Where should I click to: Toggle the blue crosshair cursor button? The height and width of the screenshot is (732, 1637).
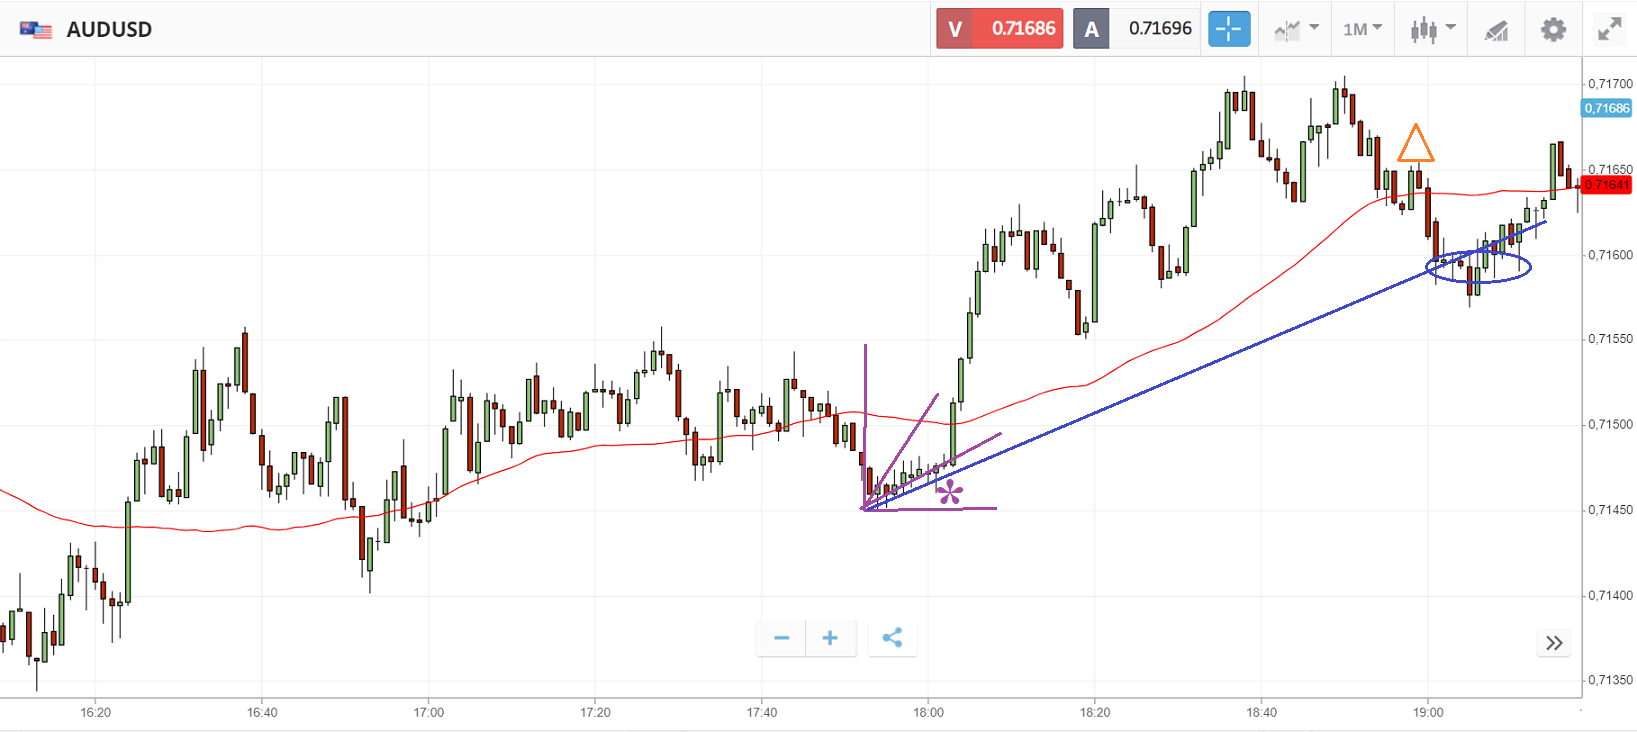(x=1229, y=29)
